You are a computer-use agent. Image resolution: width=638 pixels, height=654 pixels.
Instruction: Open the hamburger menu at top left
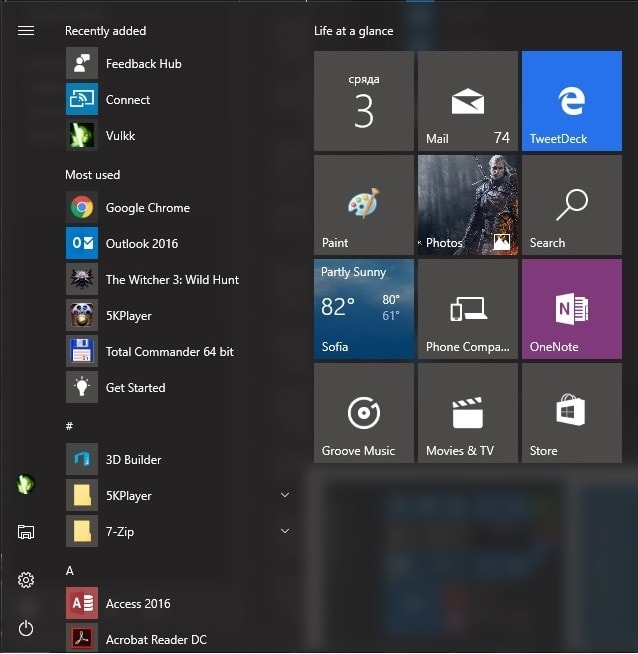26,31
